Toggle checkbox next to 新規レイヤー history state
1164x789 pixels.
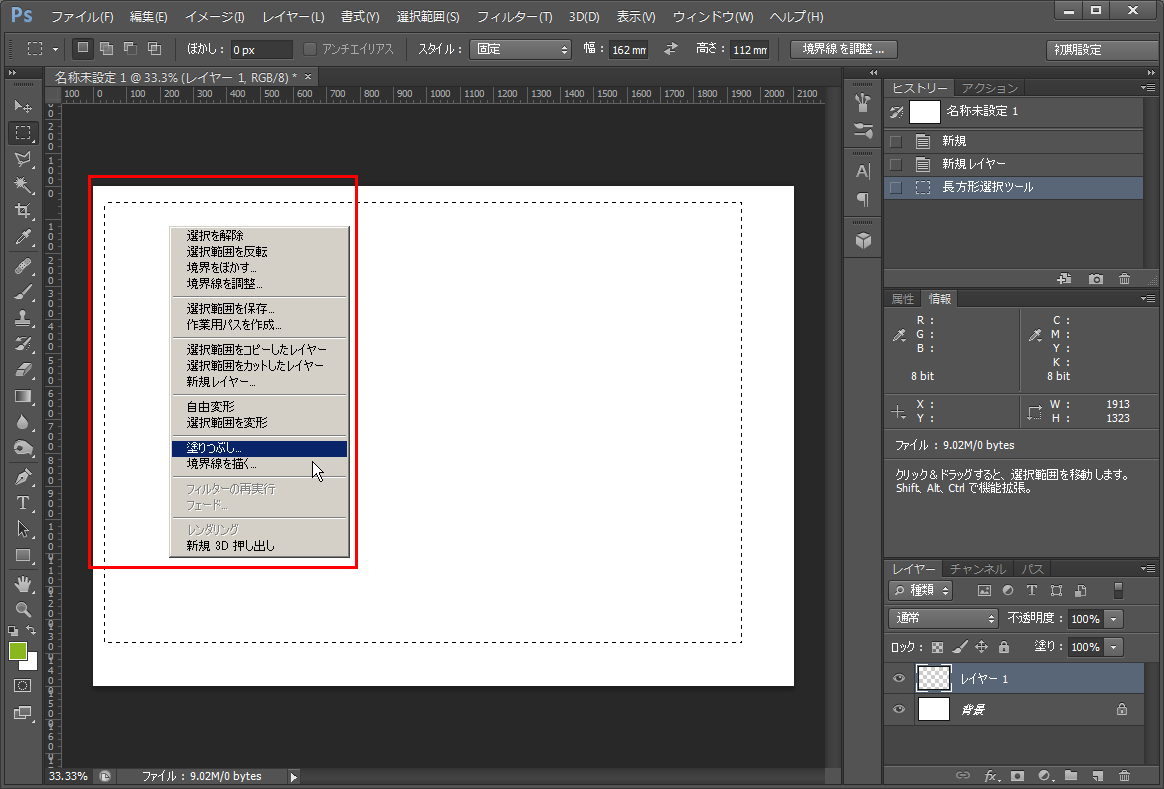[x=896, y=164]
